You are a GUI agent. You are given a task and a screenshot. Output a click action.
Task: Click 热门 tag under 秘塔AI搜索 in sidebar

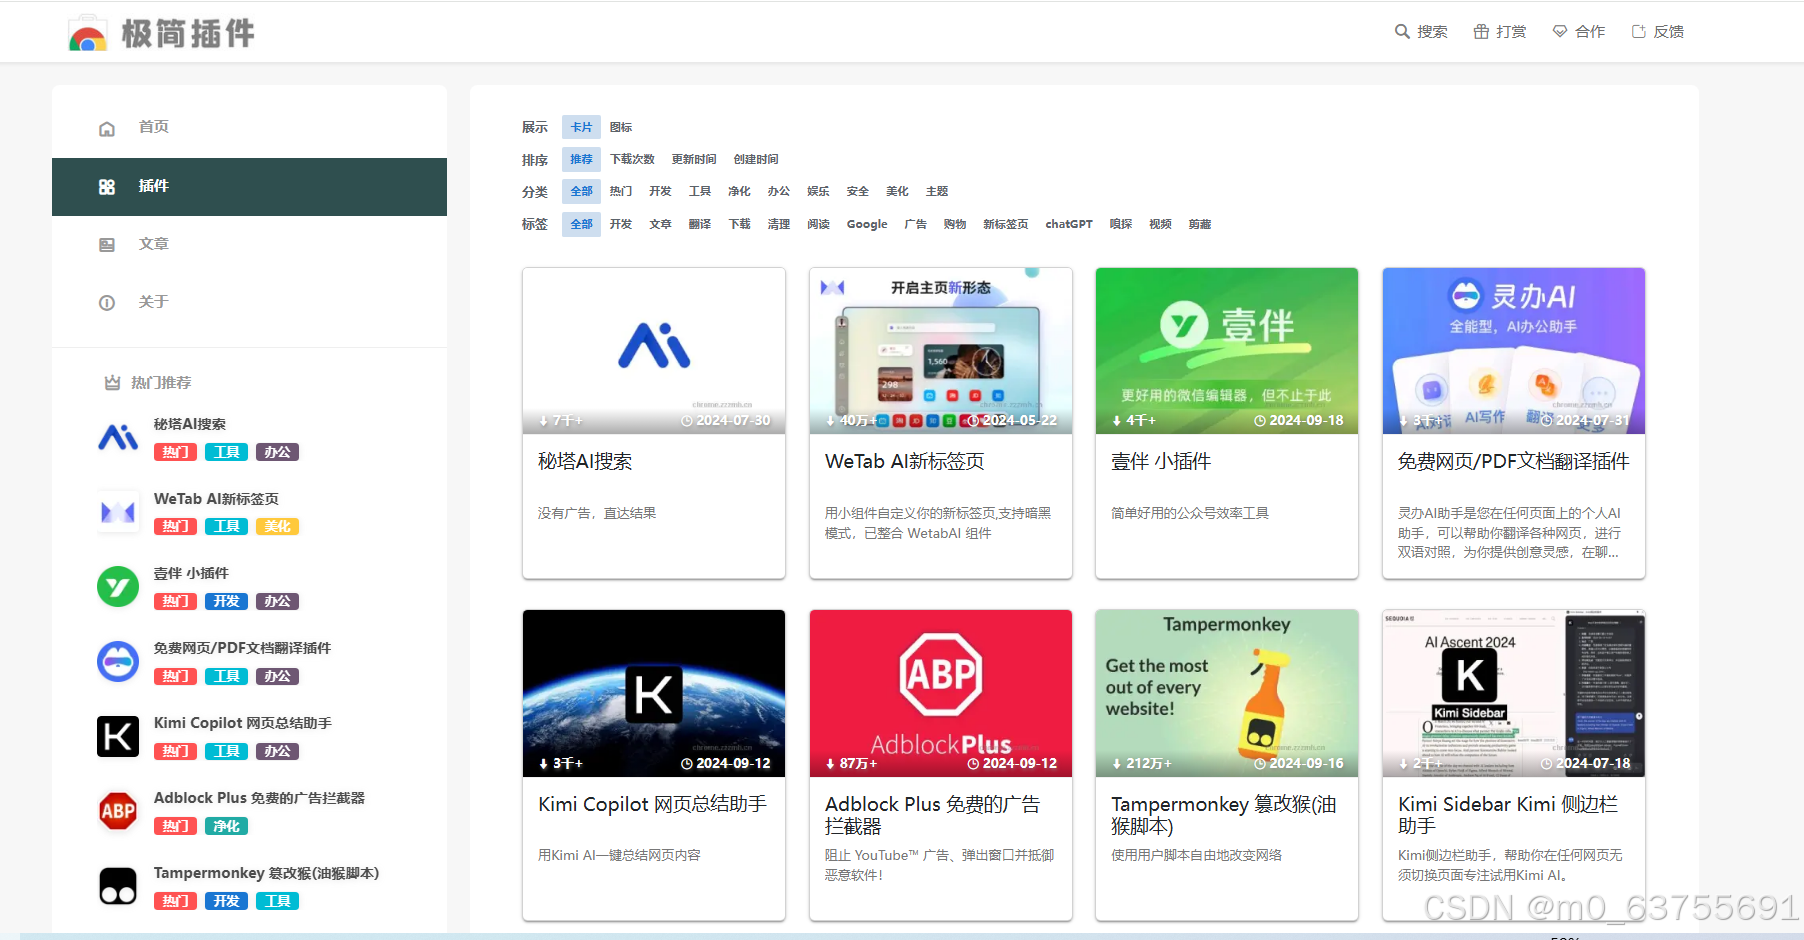pos(176,452)
